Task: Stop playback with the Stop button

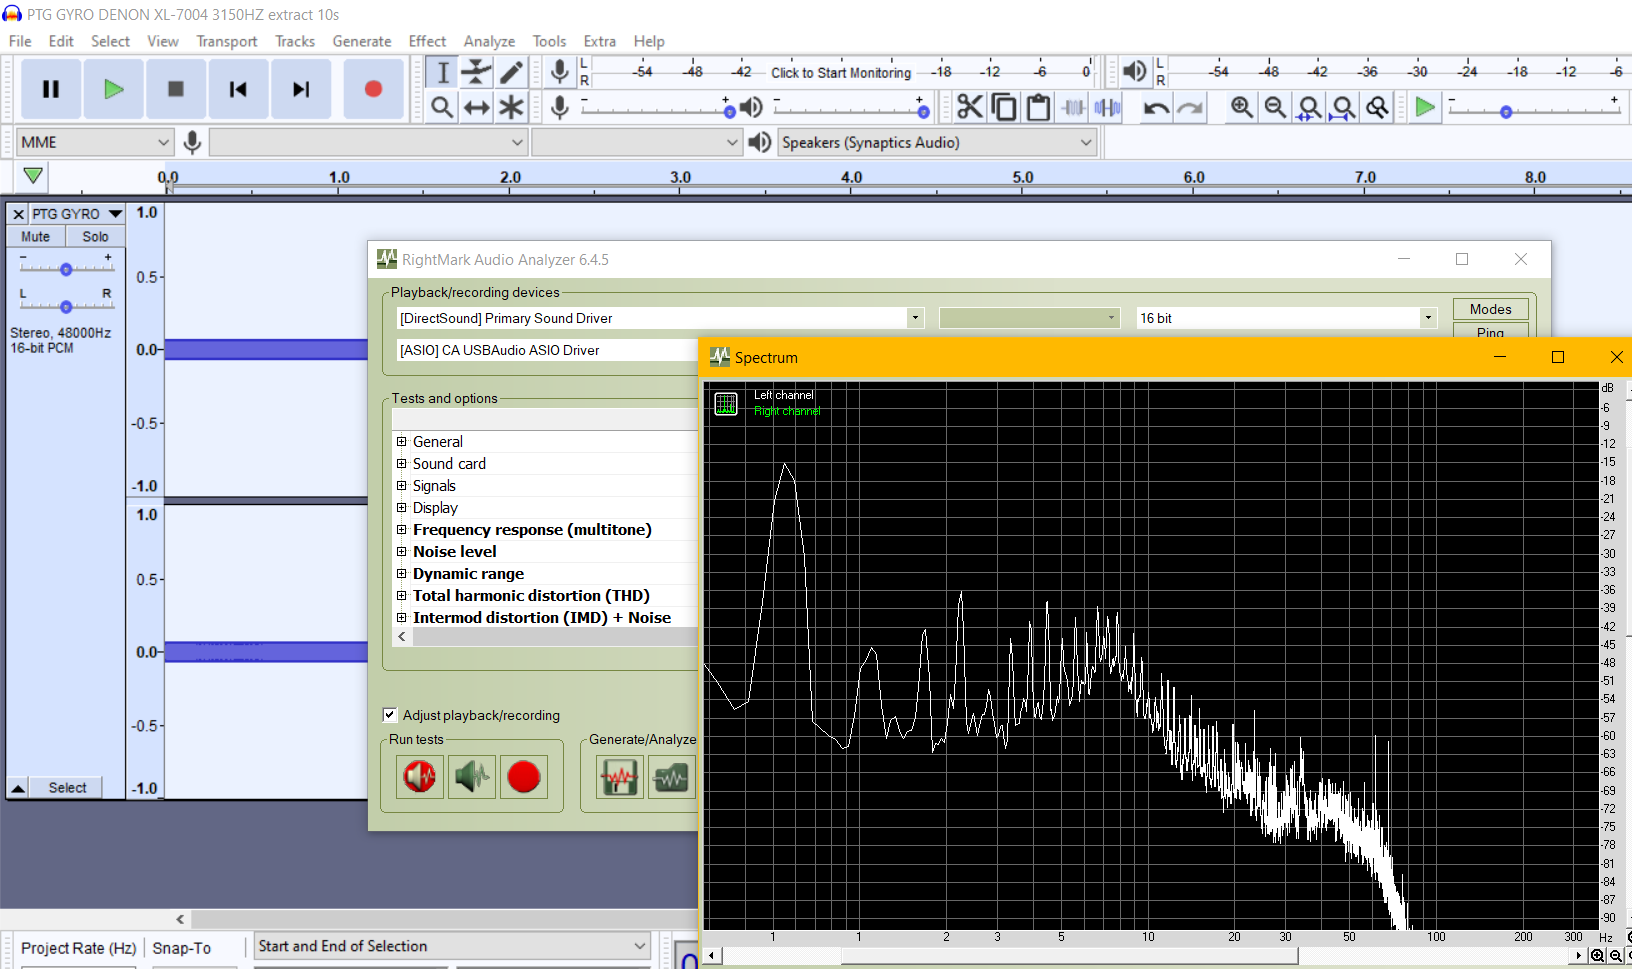Action: click(x=176, y=89)
